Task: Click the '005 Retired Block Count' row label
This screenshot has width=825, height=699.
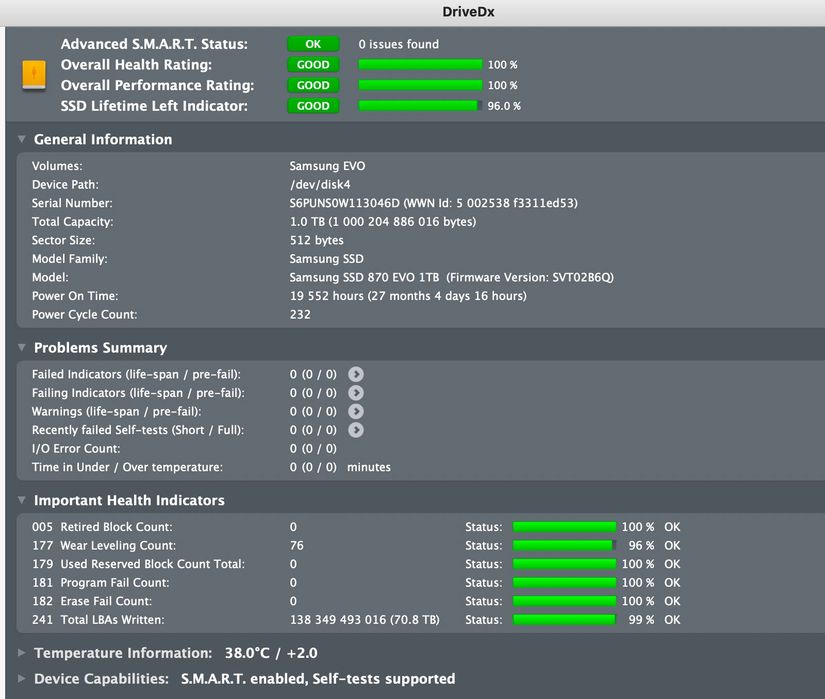Action: coord(102,527)
